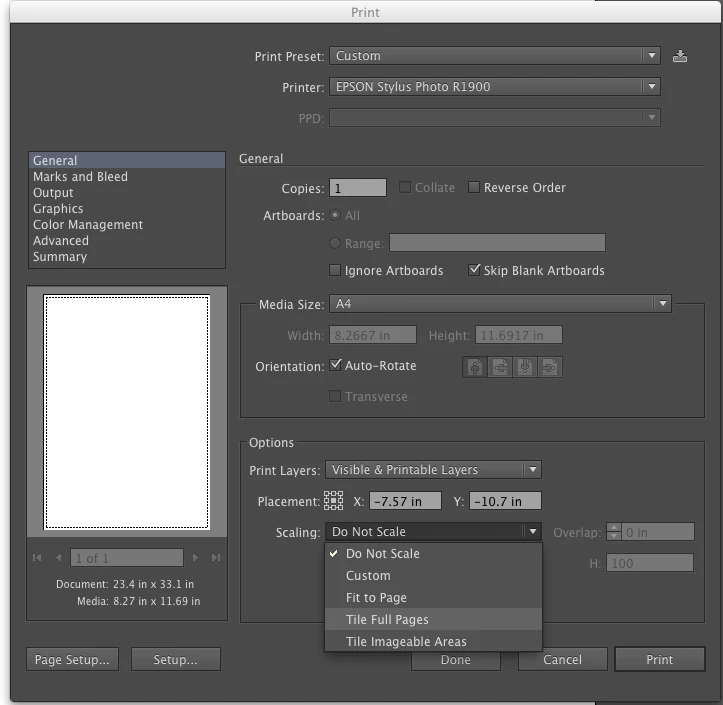Viewport: 723px width, 705px height.
Task: Click the Done button
Action: pos(456,660)
